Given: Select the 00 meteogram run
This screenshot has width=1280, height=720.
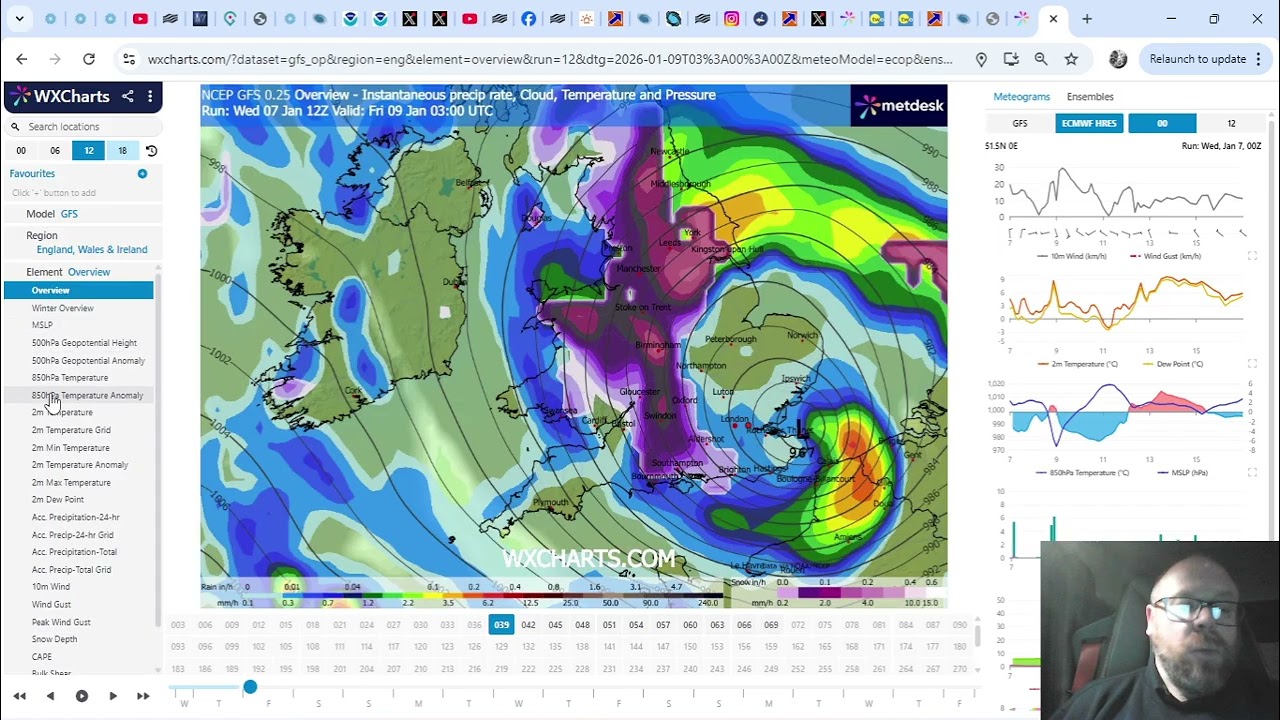Looking at the screenshot, I should 1162,124.
